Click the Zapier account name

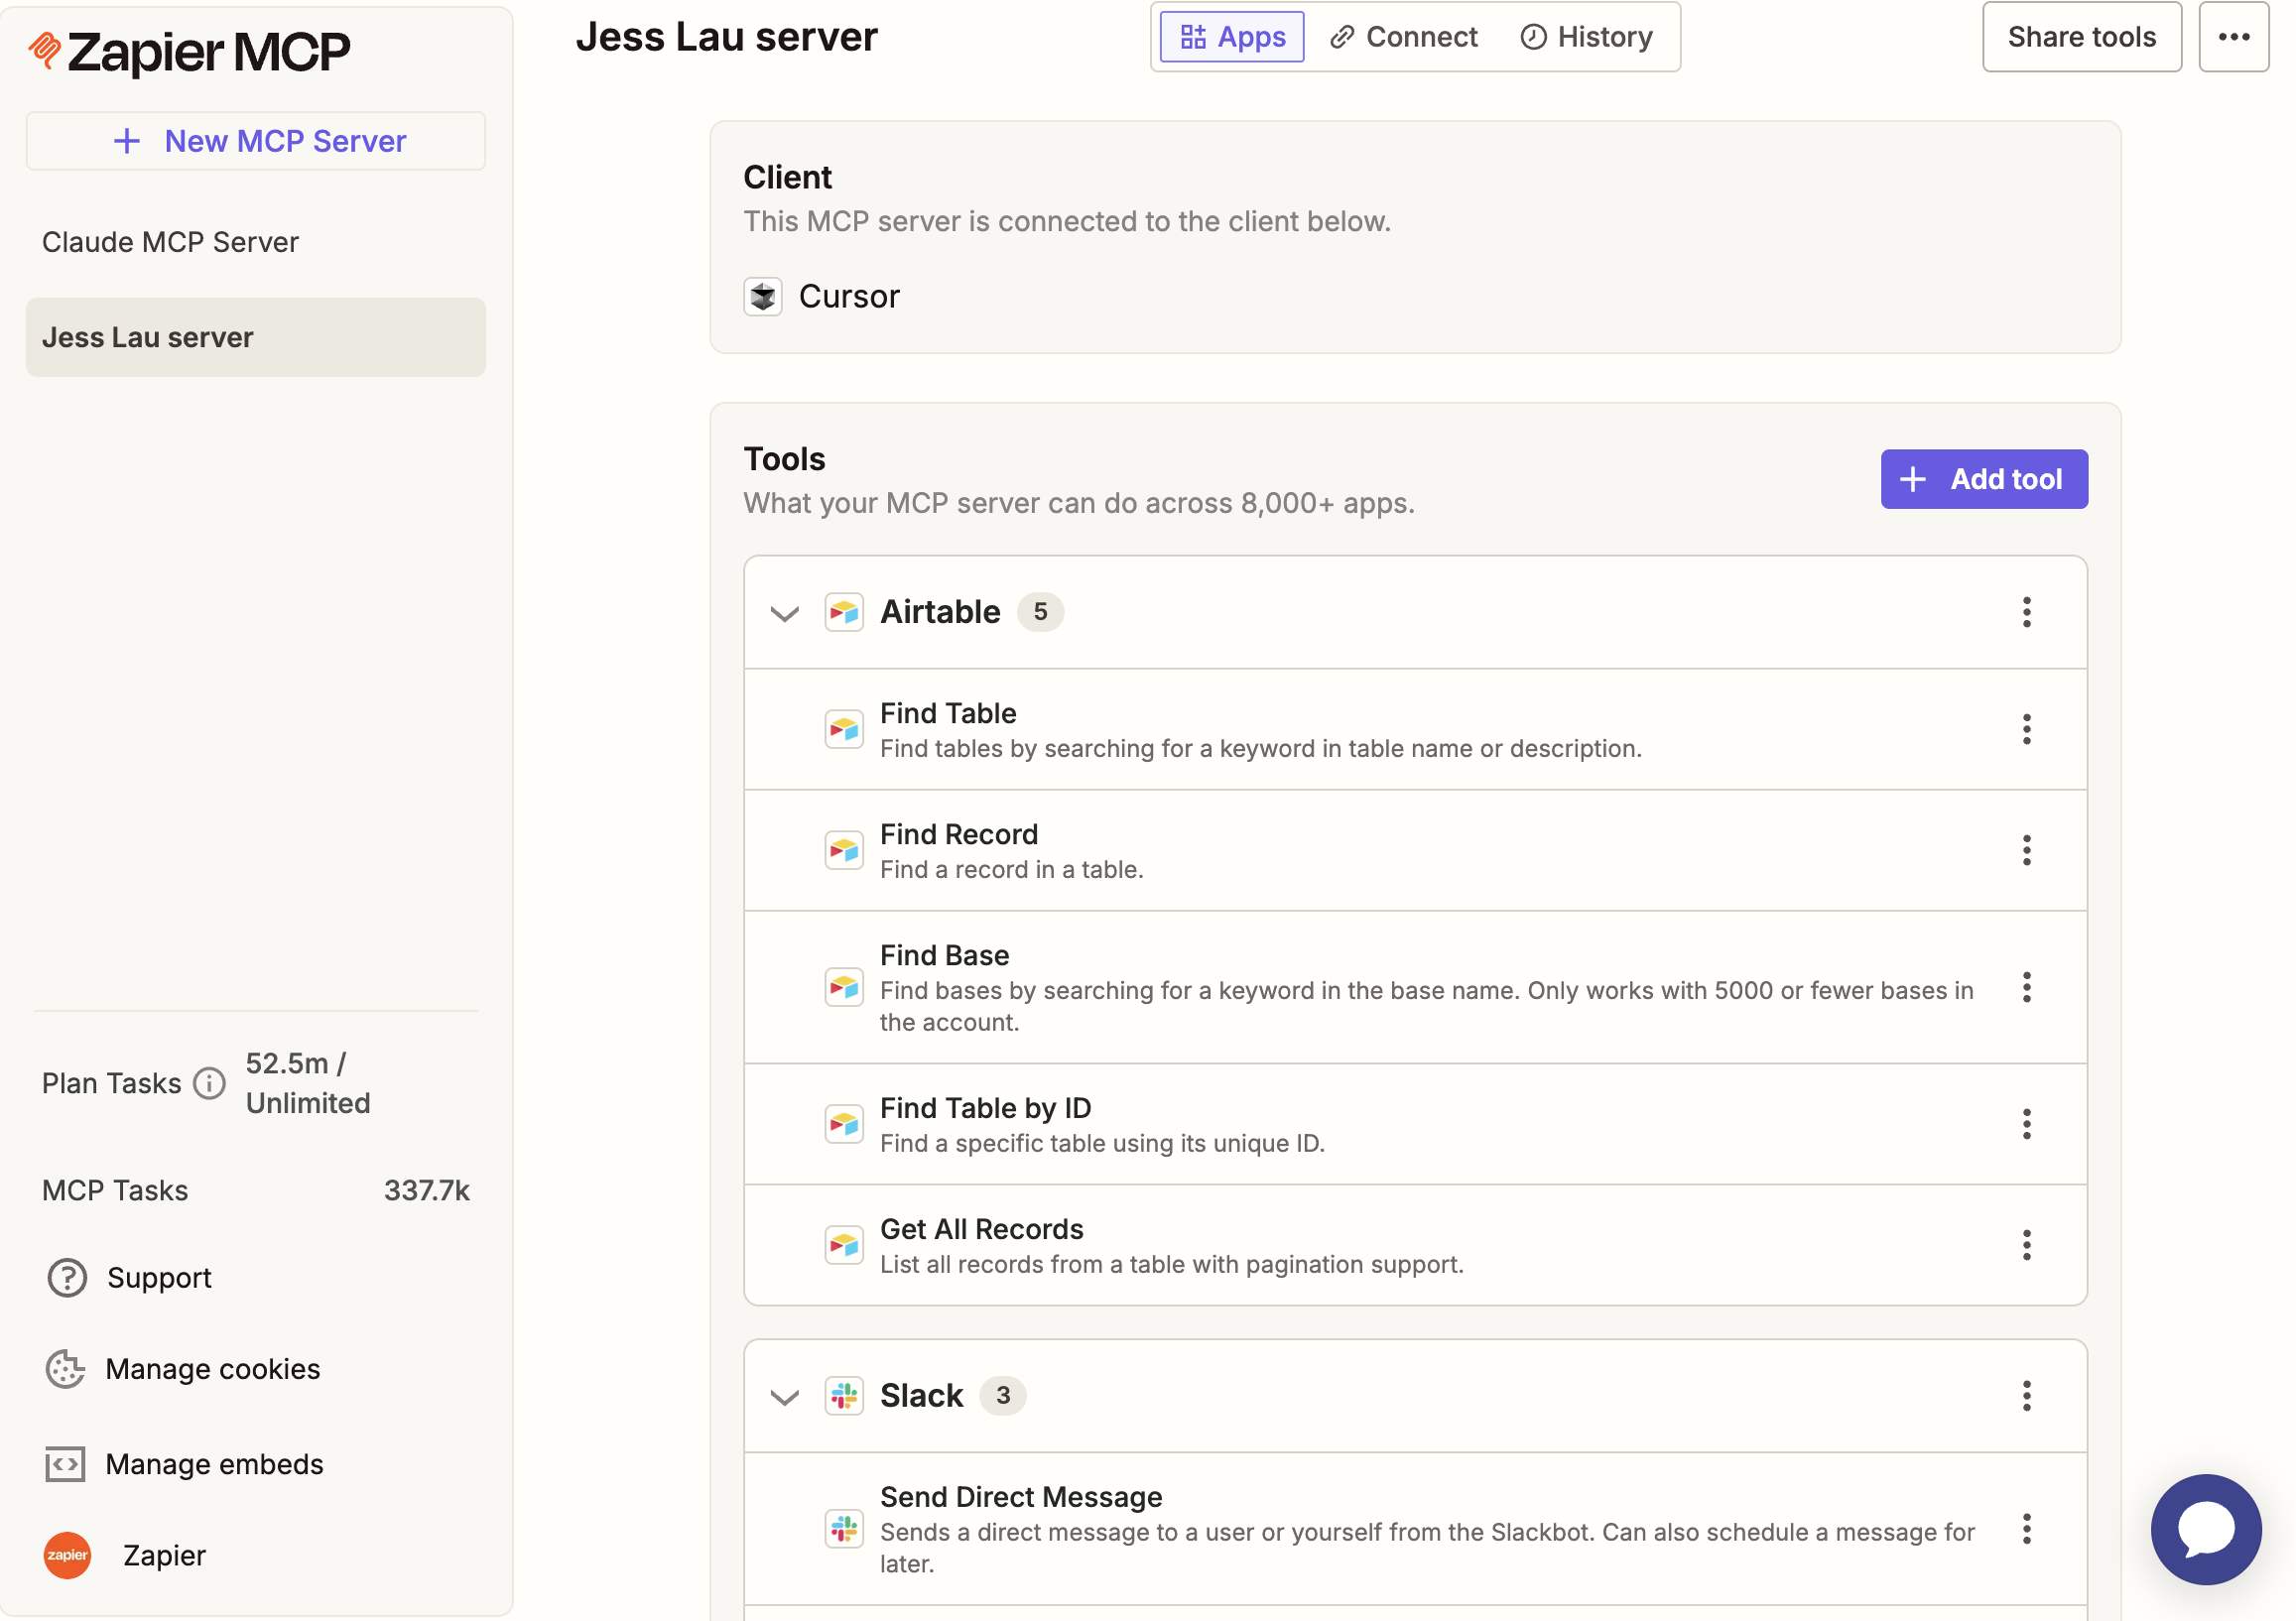click(x=164, y=1555)
